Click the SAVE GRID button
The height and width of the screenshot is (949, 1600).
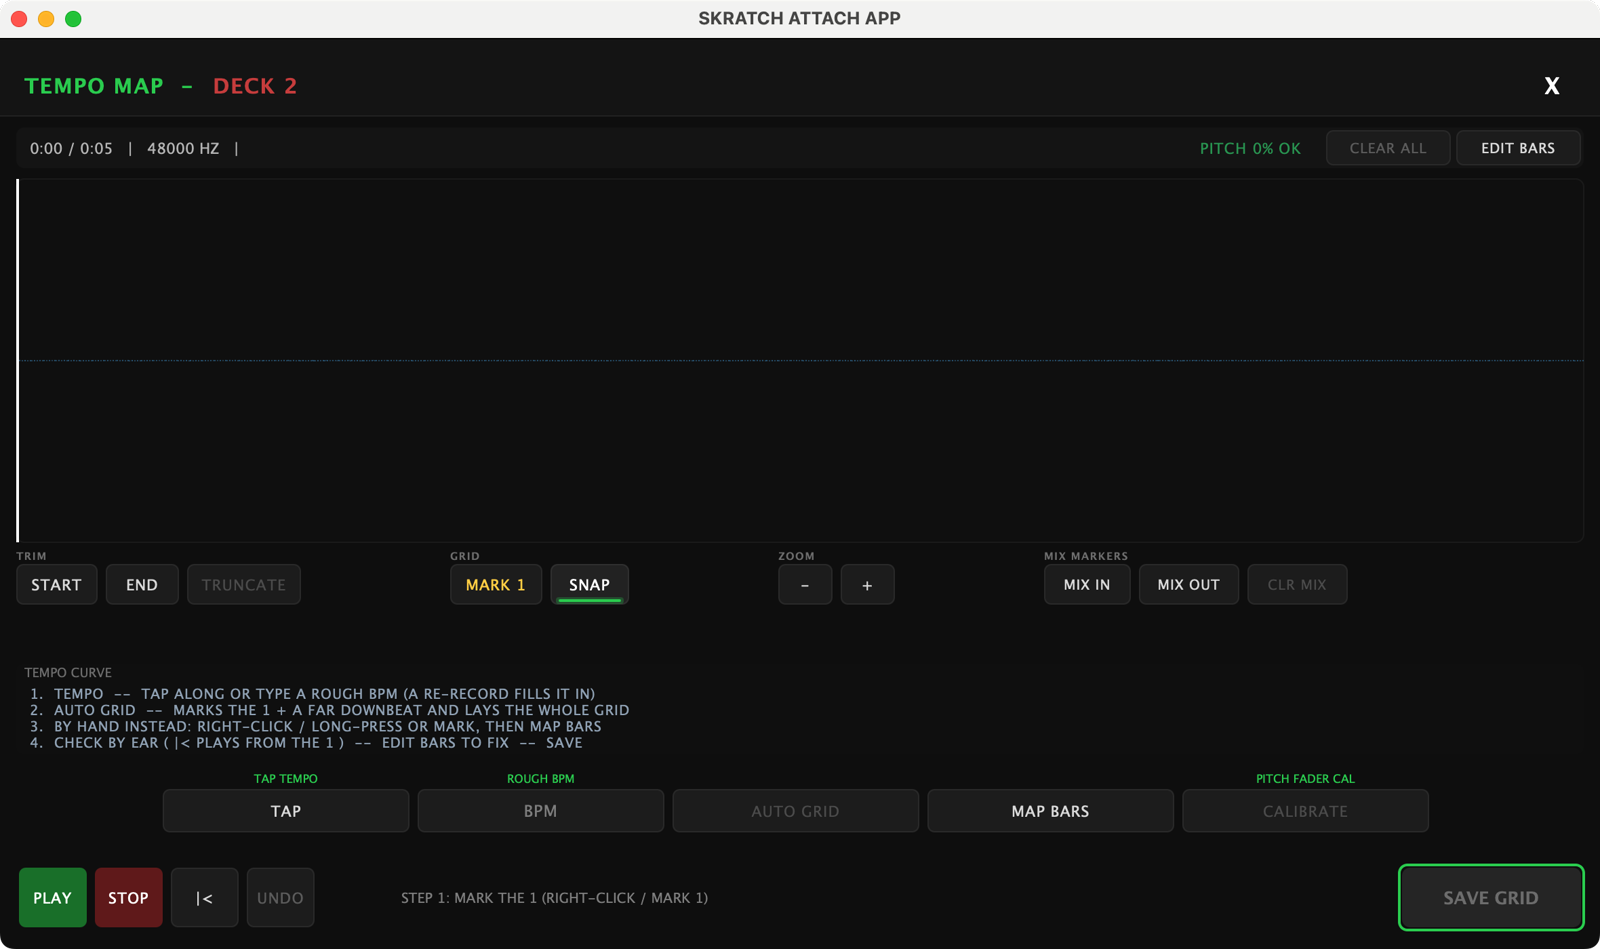1491,898
